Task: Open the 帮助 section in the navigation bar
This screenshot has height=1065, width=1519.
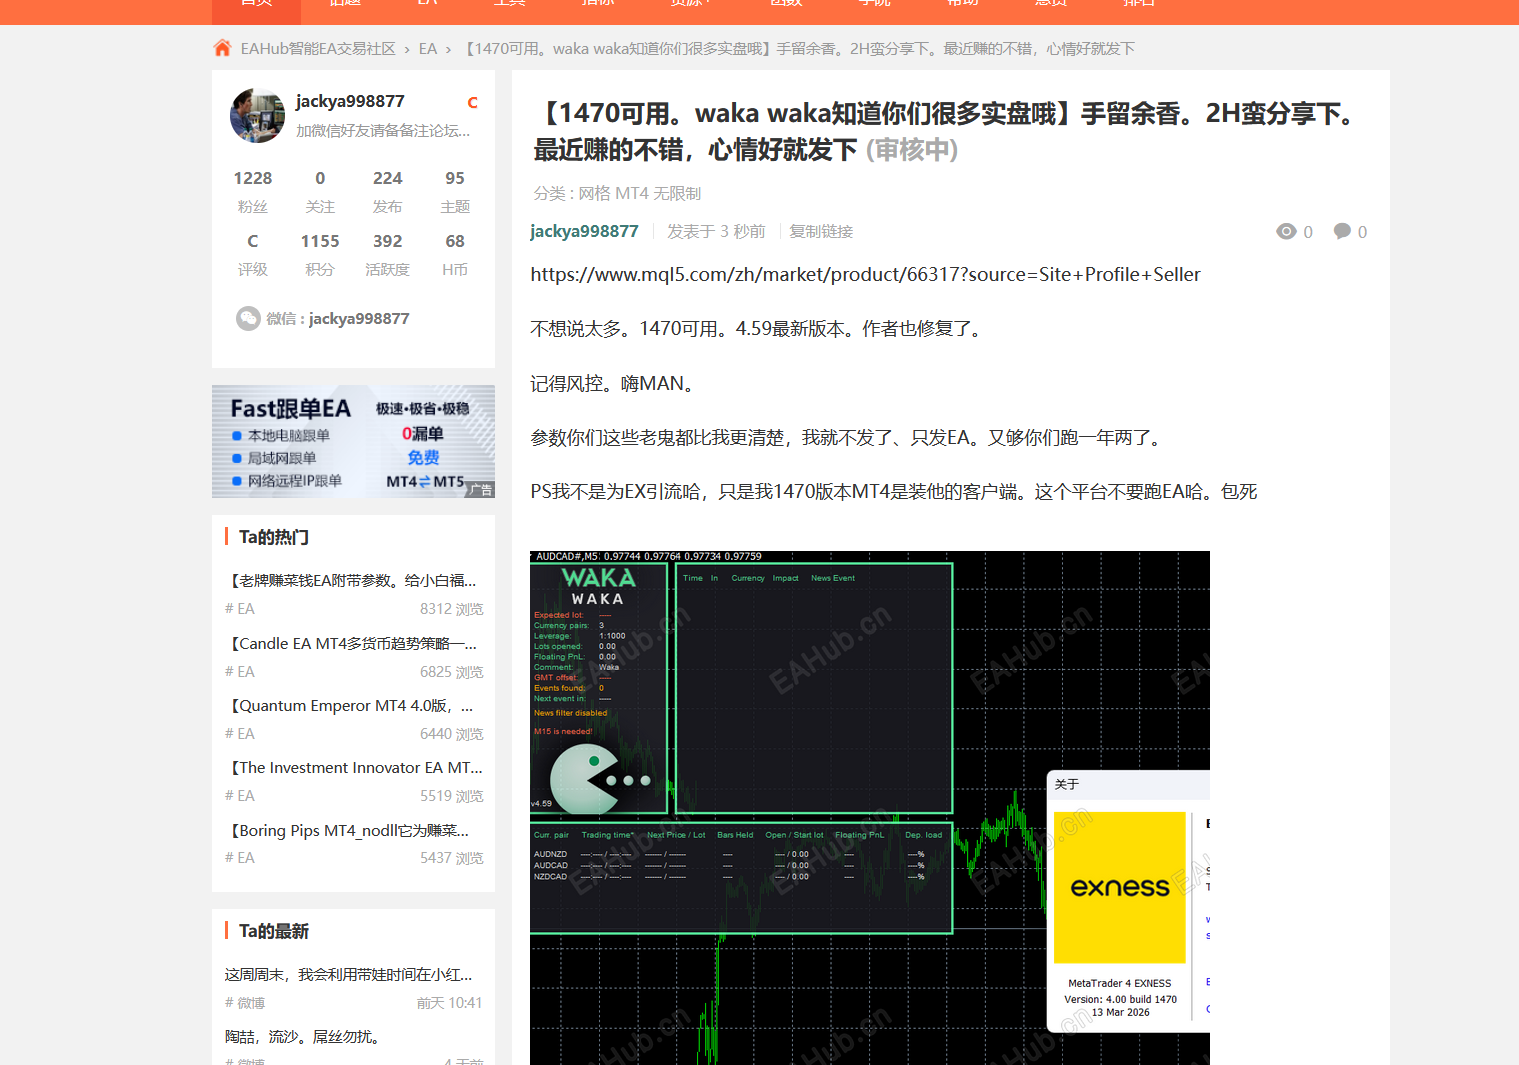Action: coord(961,6)
